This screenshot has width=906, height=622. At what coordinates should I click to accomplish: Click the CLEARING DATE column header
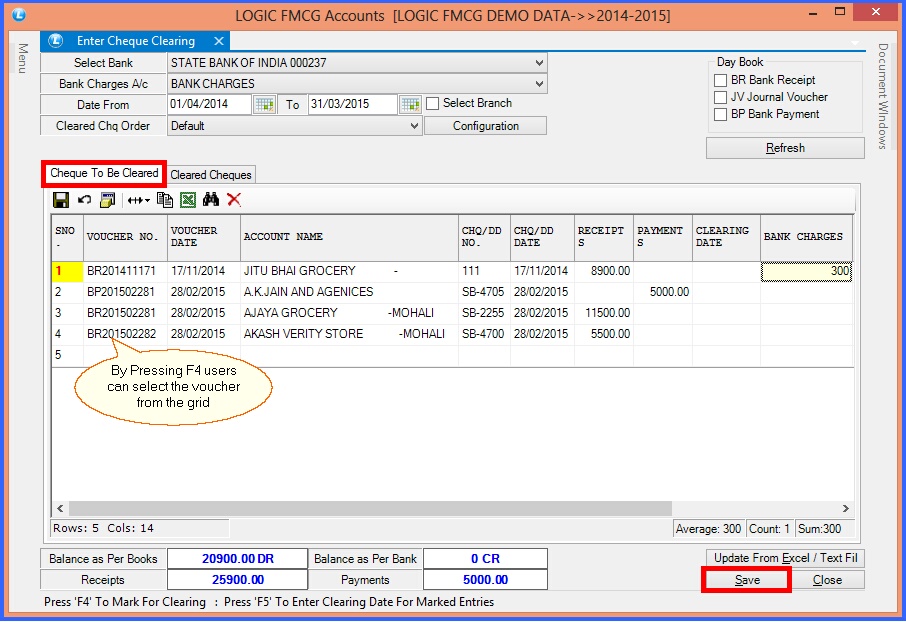pos(726,237)
